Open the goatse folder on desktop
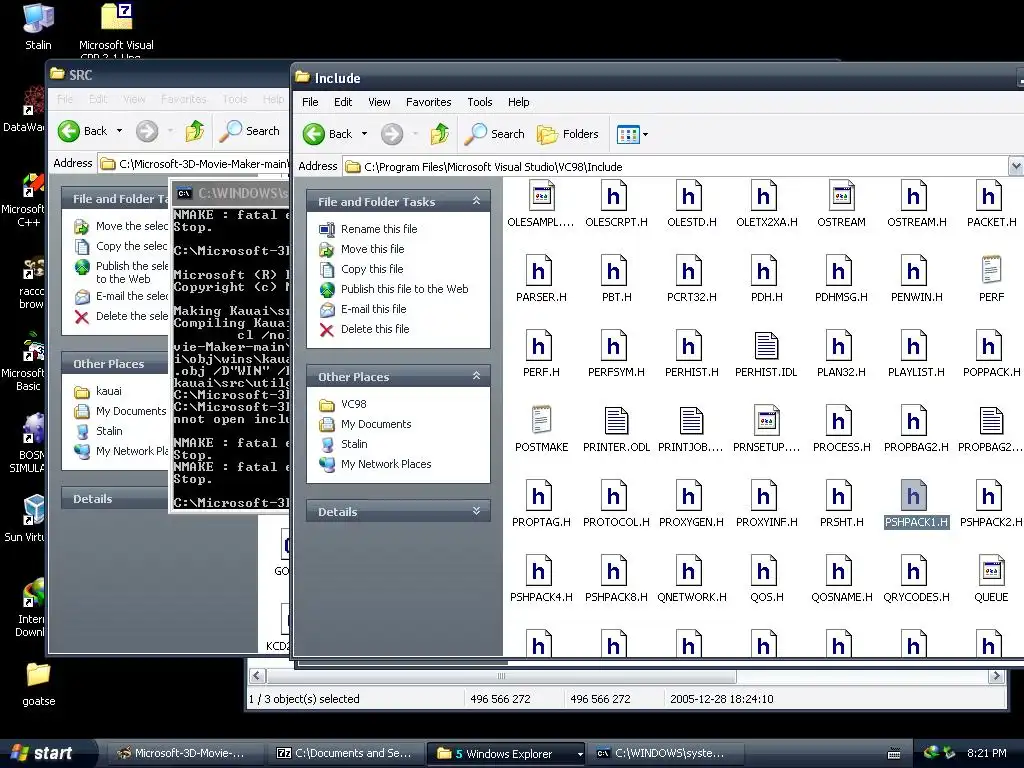1024x768 pixels. coord(39,684)
